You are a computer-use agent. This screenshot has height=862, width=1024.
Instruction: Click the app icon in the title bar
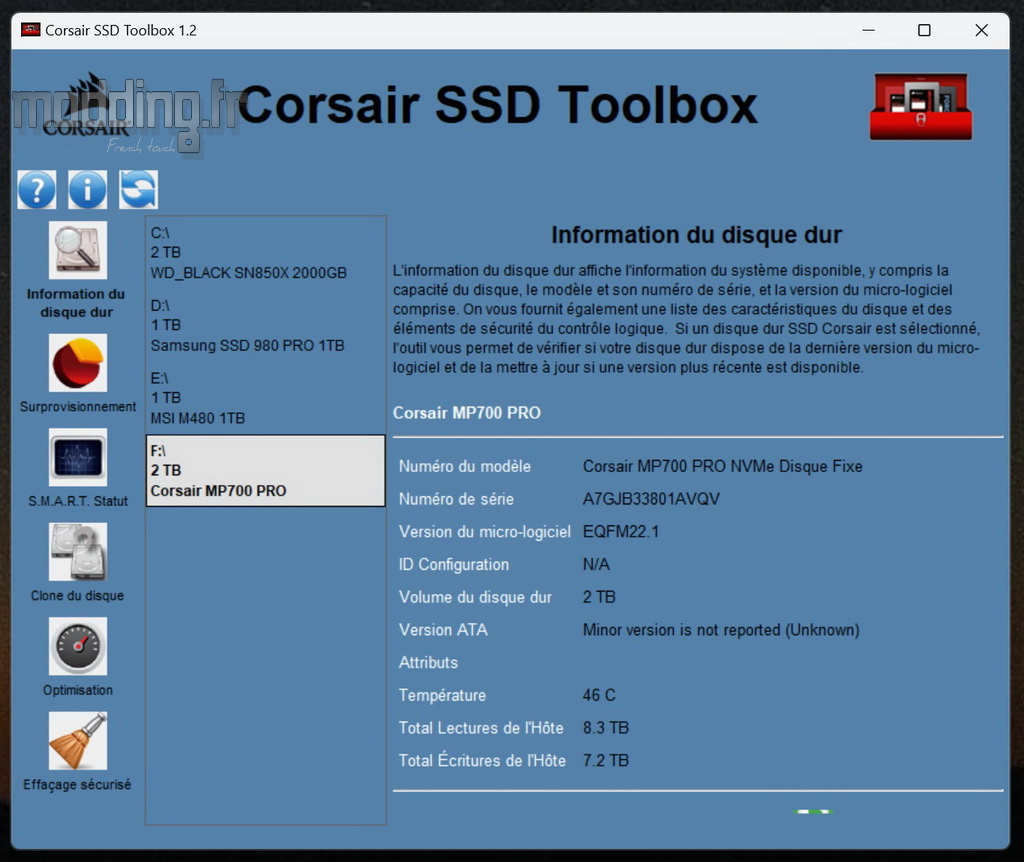click(31, 30)
